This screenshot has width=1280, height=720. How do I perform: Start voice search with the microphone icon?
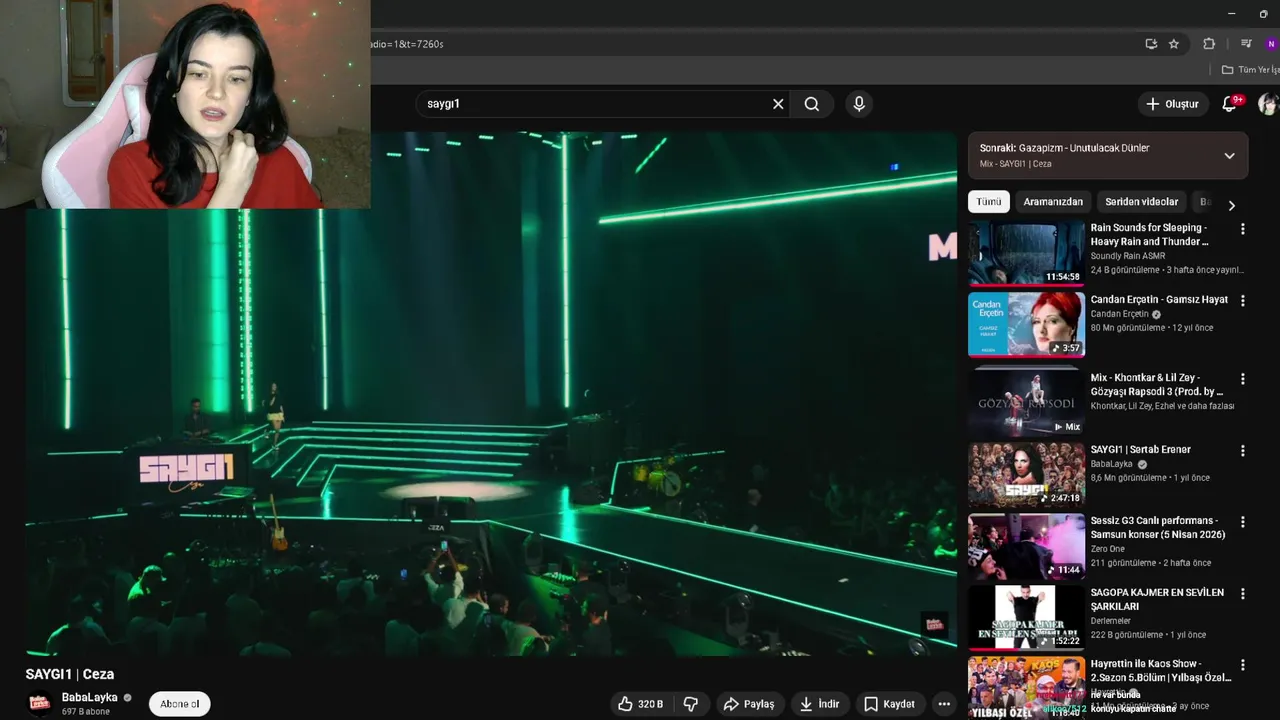(x=859, y=104)
